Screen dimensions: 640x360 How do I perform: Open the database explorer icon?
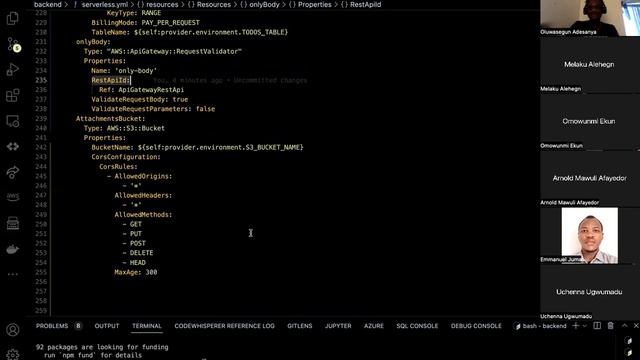pos(13,223)
